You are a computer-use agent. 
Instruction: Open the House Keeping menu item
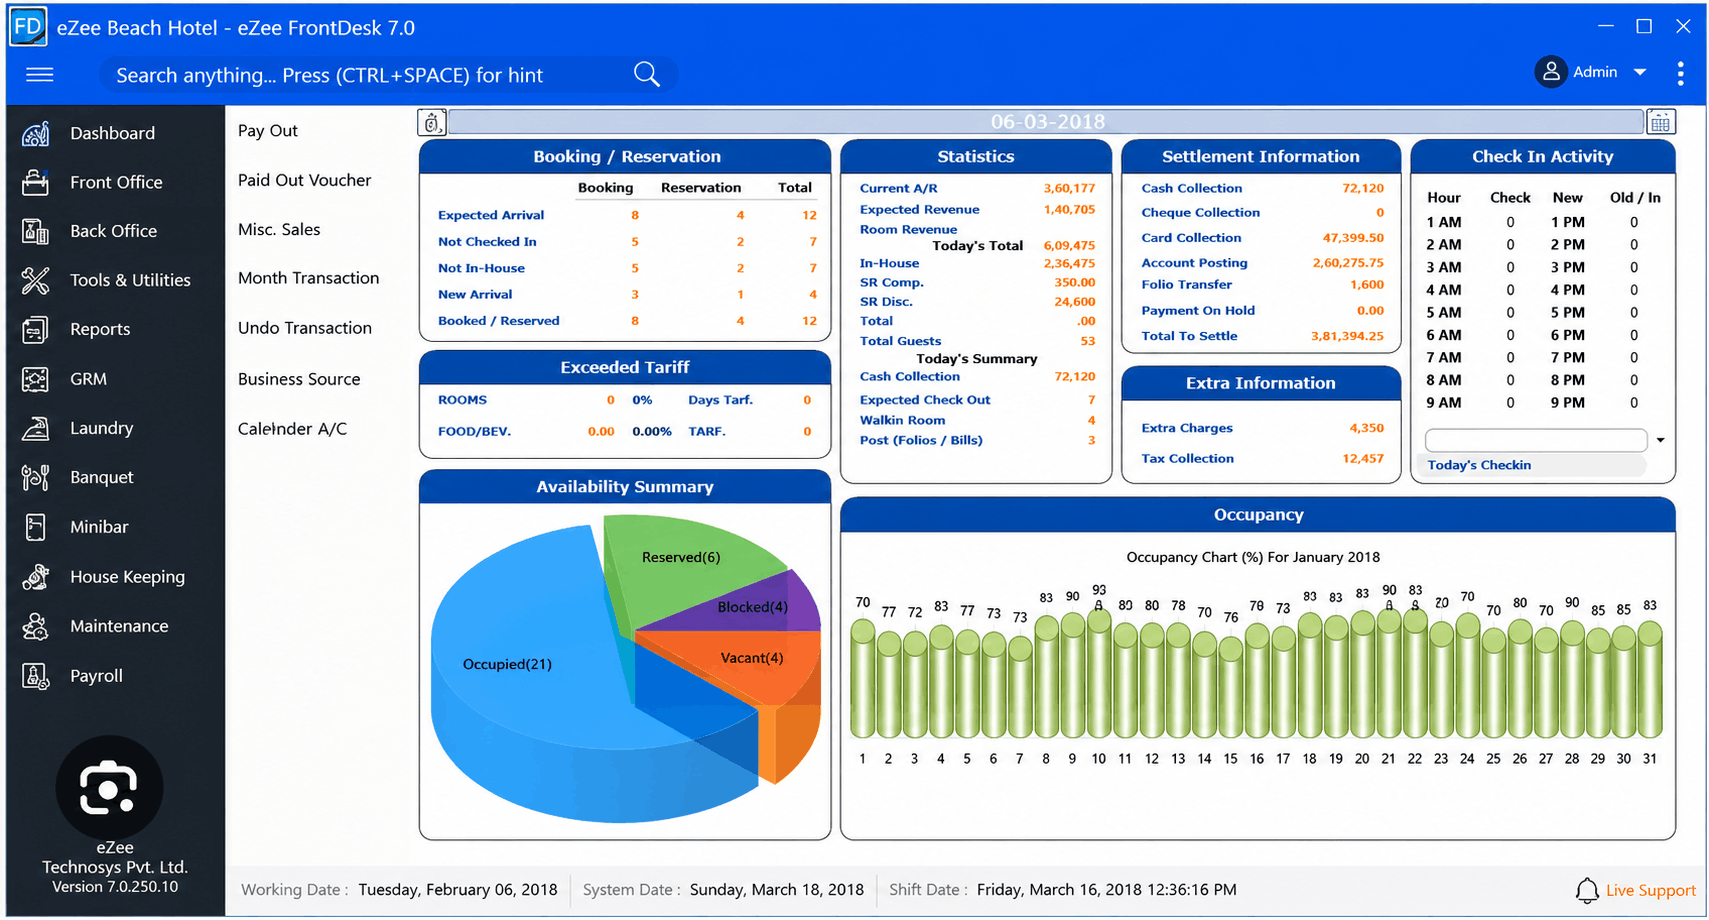[x=127, y=577]
